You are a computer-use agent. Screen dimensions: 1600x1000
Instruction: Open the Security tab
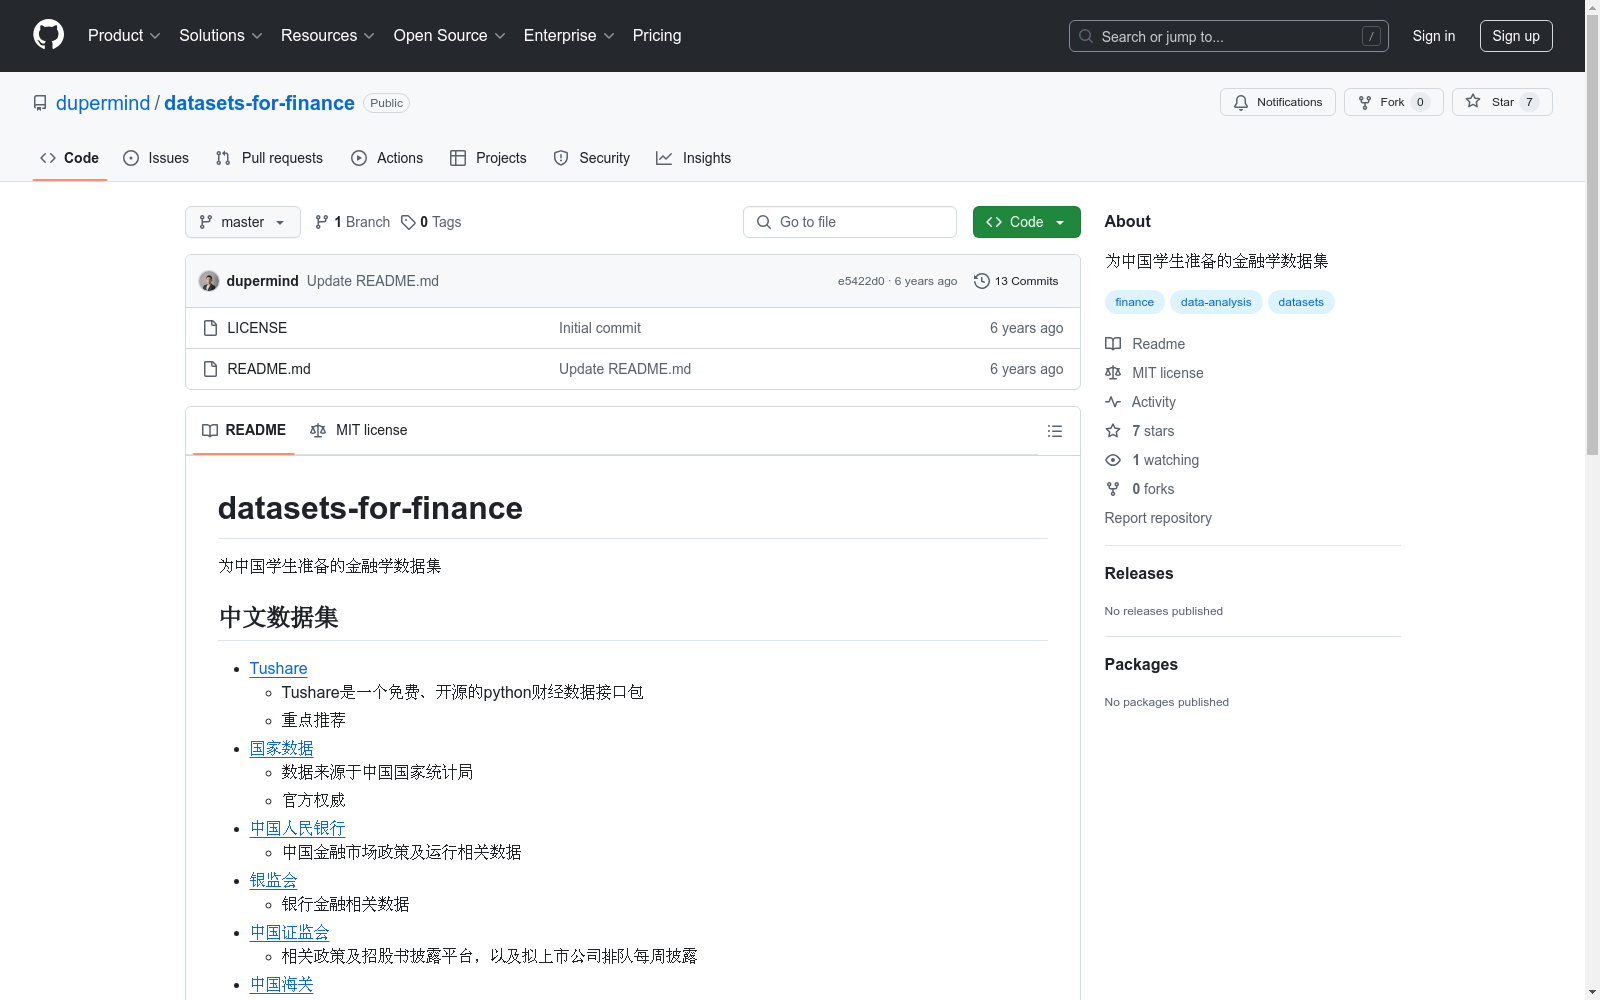click(592, 158)
